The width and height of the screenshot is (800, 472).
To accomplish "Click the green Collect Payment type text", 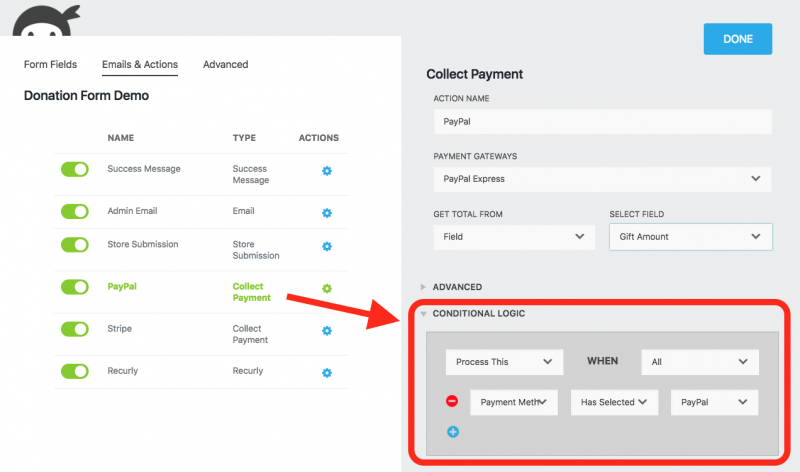I will (252, 292).
